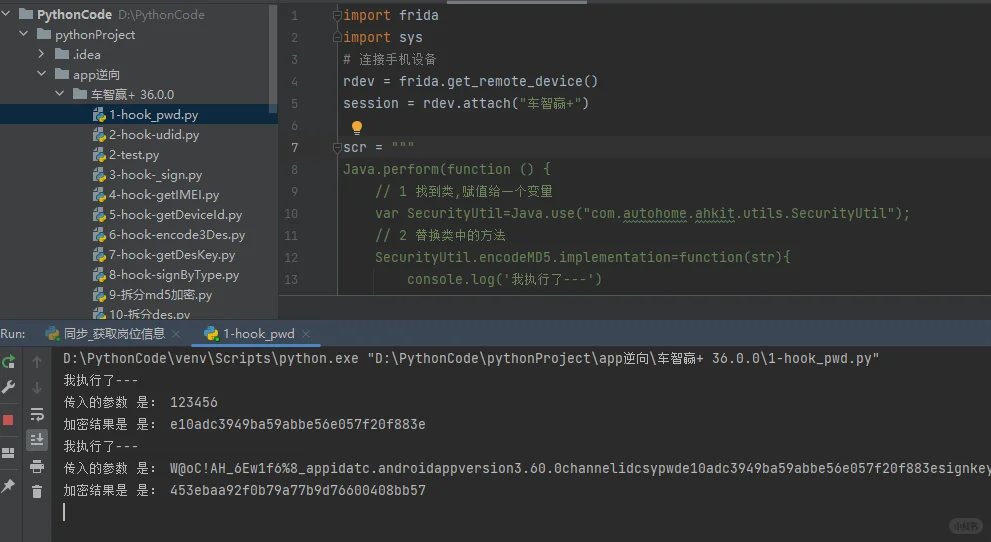Viewport: 991px width, 542px height.
Task: Jump down the stack trace arrow
Action: (x=37, y=388)
